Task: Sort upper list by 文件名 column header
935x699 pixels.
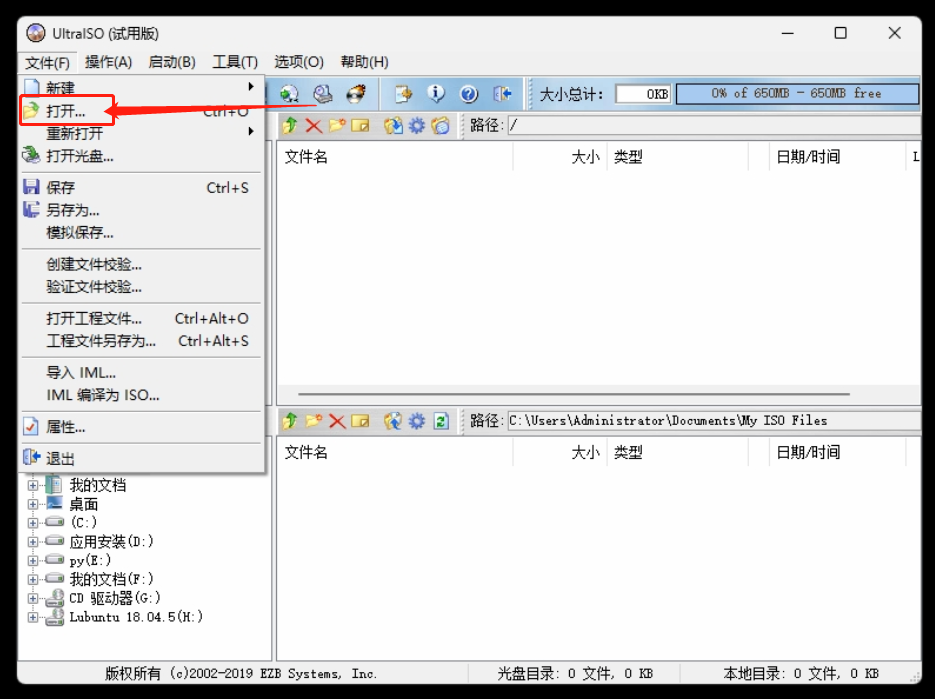Action: [x=395, y=157]
